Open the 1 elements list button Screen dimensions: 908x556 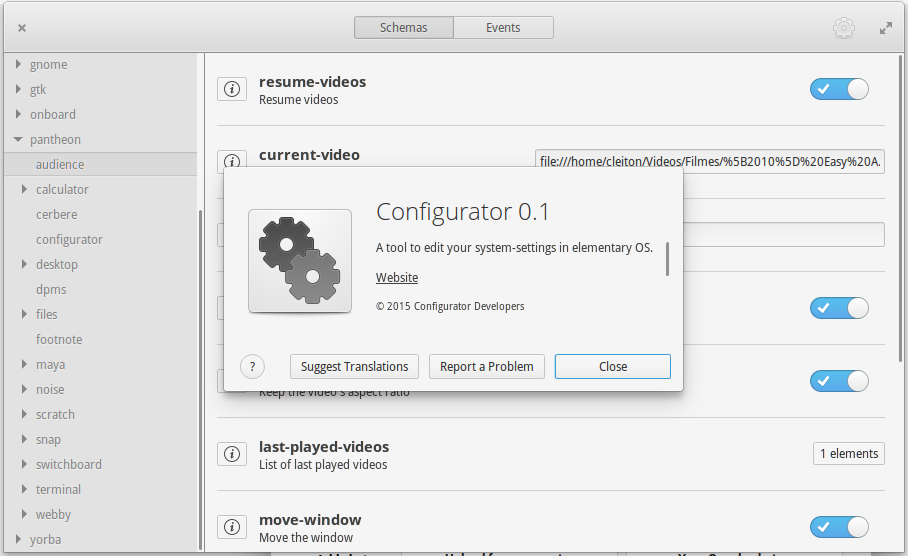849,453
